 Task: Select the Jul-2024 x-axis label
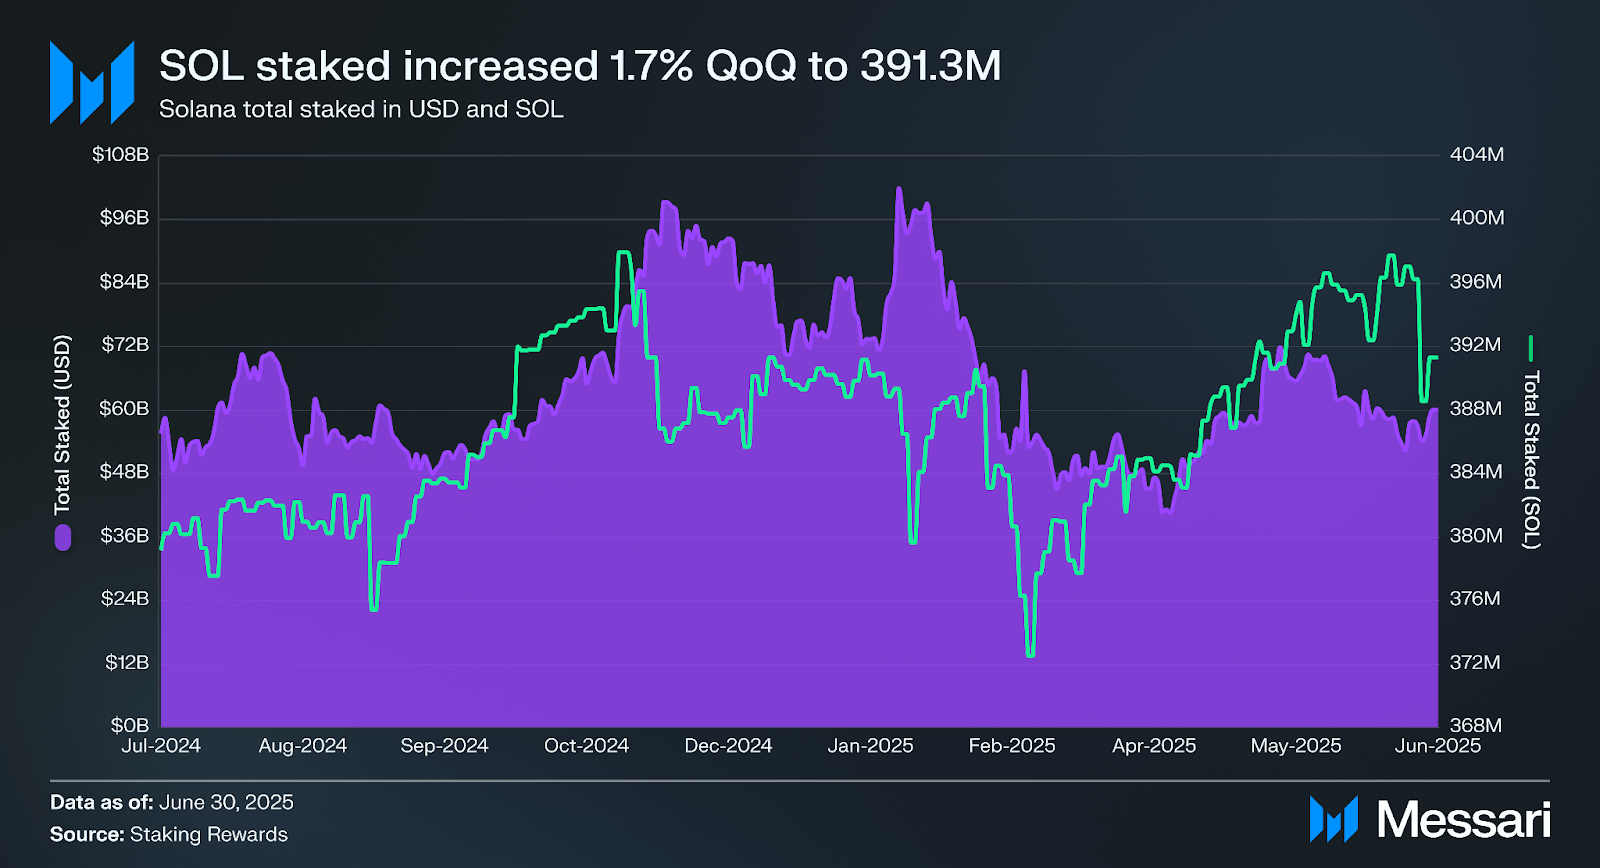click(161, 746)
